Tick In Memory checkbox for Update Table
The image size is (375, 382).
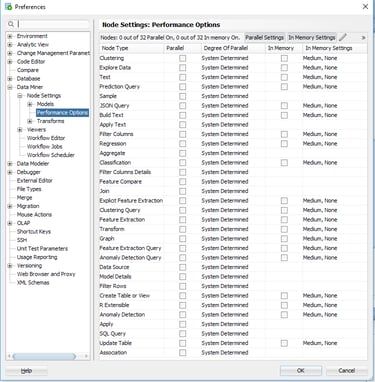pyautogui.click(x=284, y=343)
